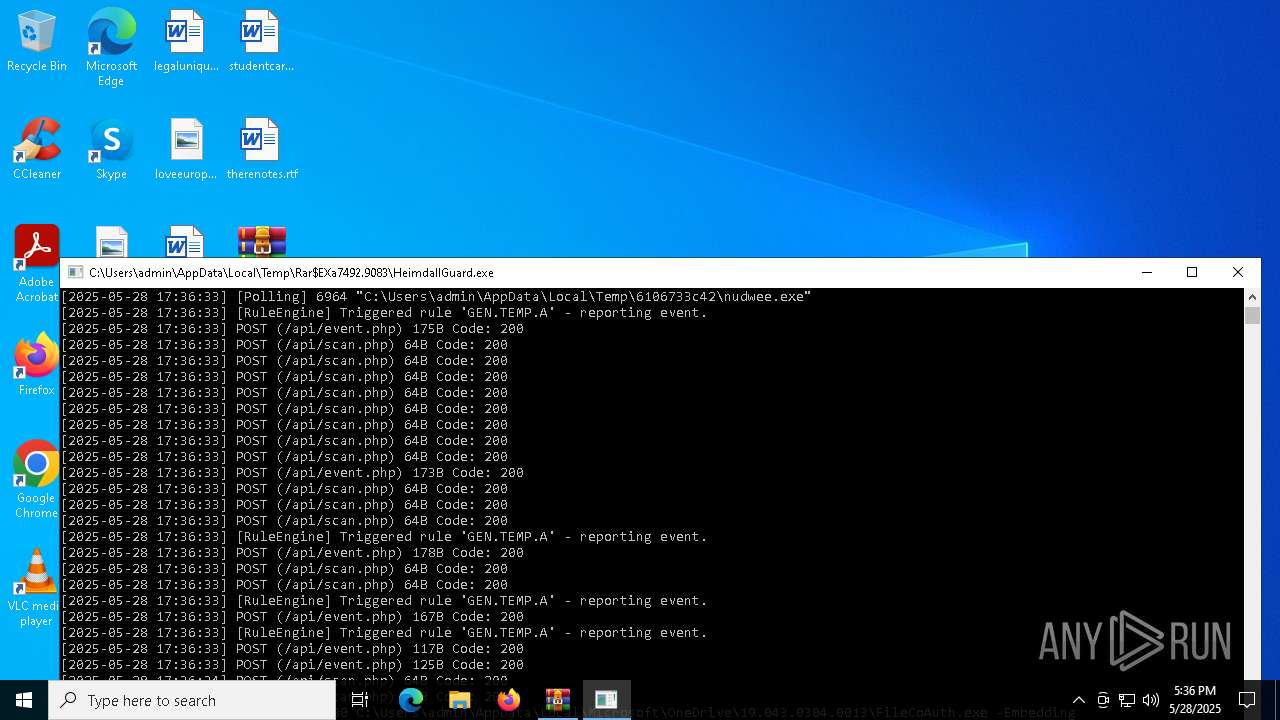This screenshot has width=1280, height=720.
Task: Select the partly hidden image file icon beside Adobe Acrobat
Action: point(111,241)
